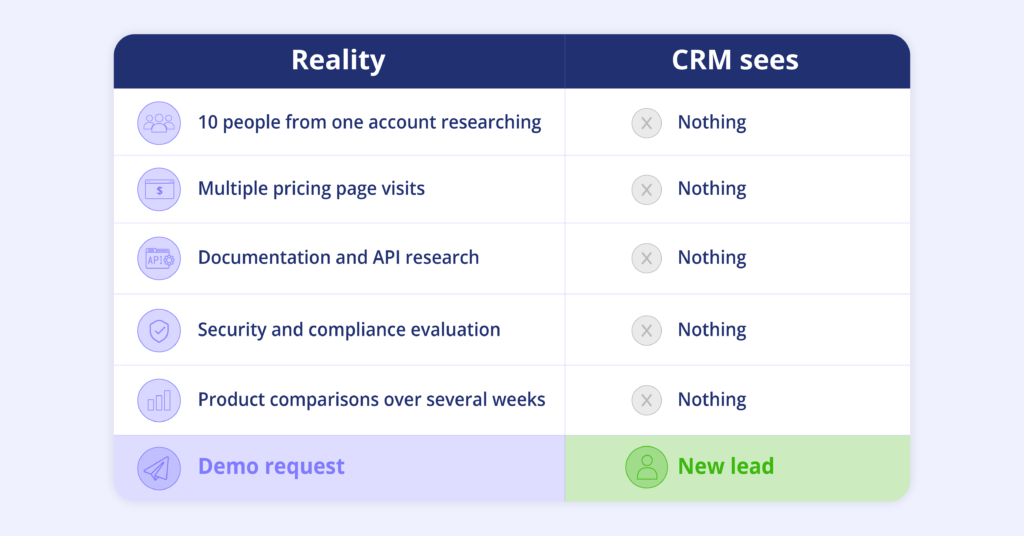Click X icon in pricing visits row
The image size is (1024, 536).
click(x=647, y=189)
